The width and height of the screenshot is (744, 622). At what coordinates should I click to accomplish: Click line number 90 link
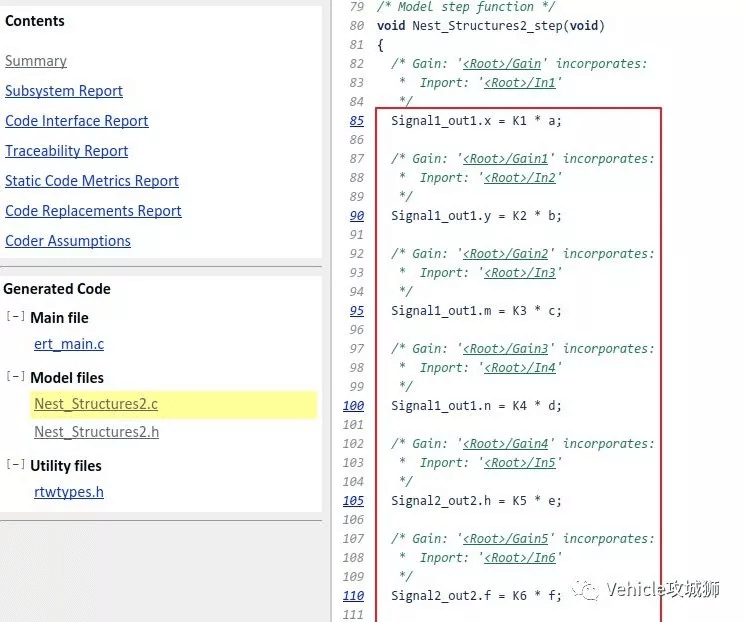pos(357,215)
